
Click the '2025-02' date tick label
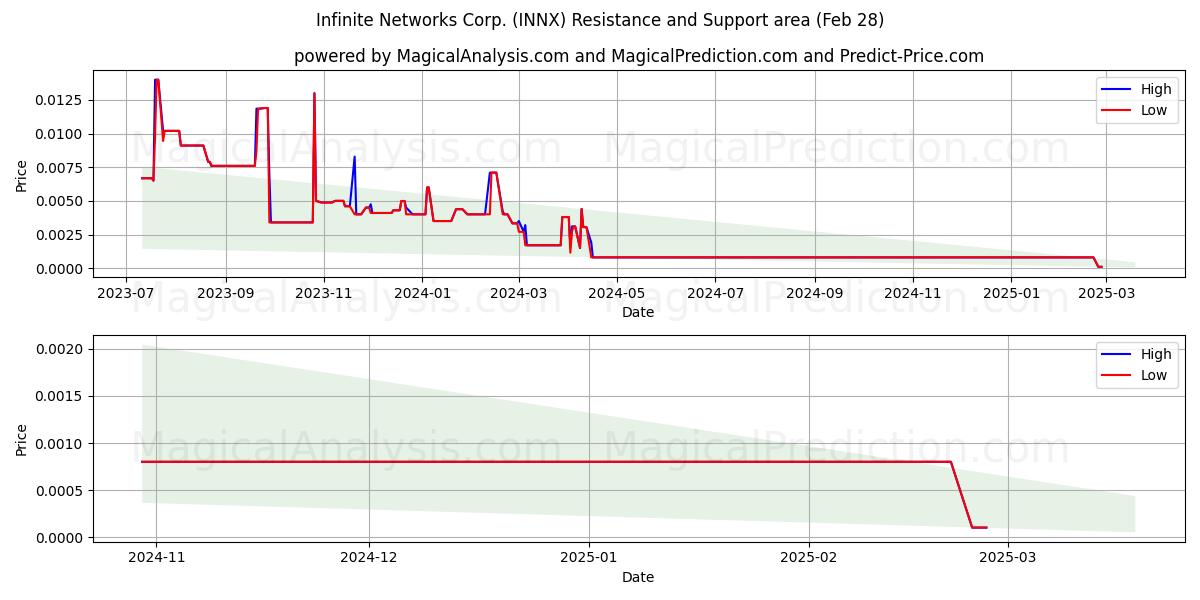(x=808, y=557)
